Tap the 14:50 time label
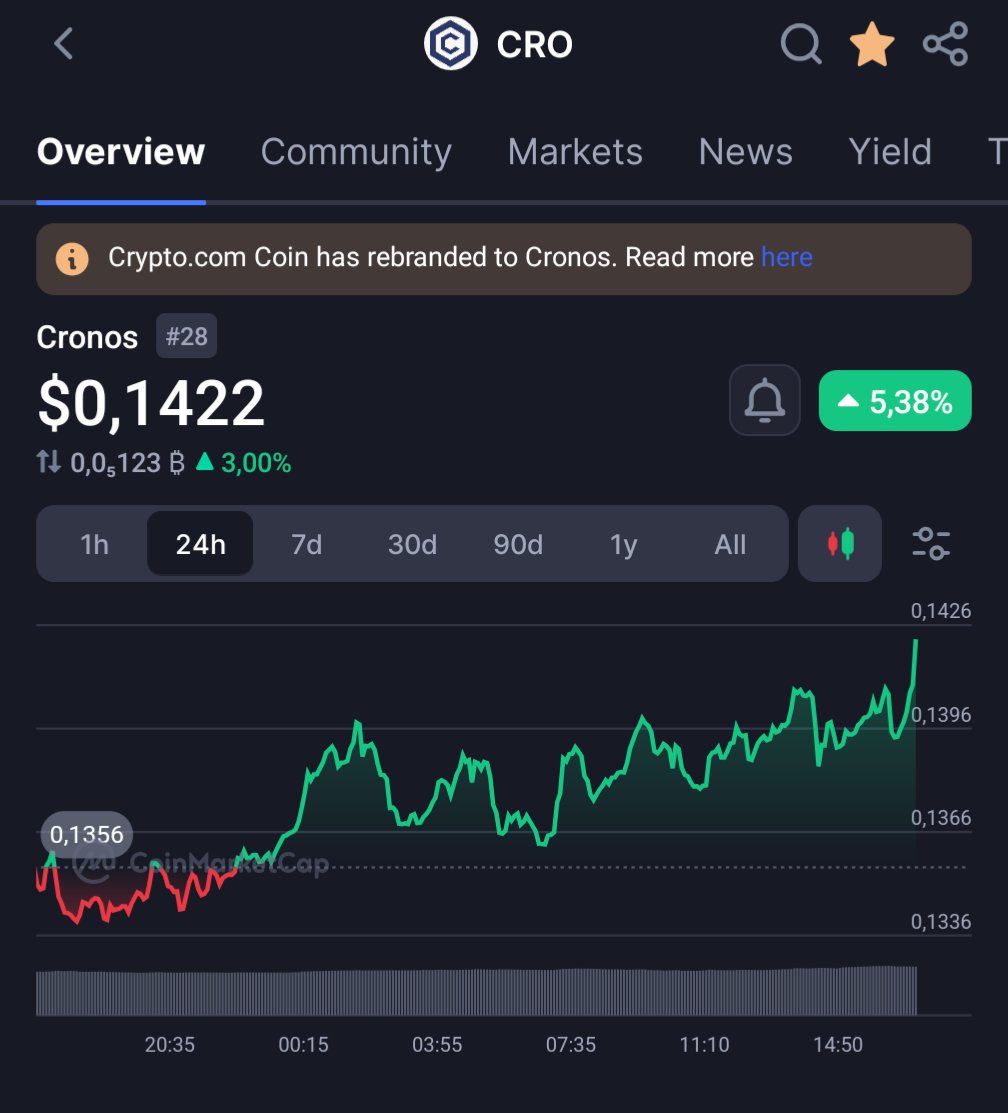This screenshot has height=1113, width=1008. (838, 1045)
